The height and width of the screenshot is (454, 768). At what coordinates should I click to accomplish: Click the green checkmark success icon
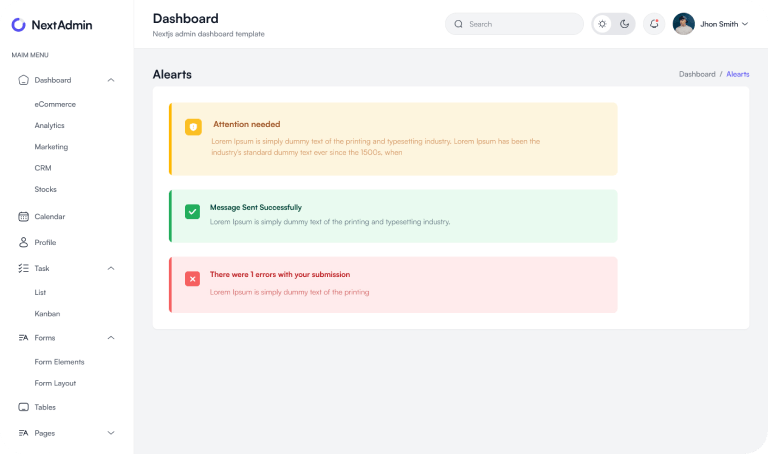pos(192,211)
